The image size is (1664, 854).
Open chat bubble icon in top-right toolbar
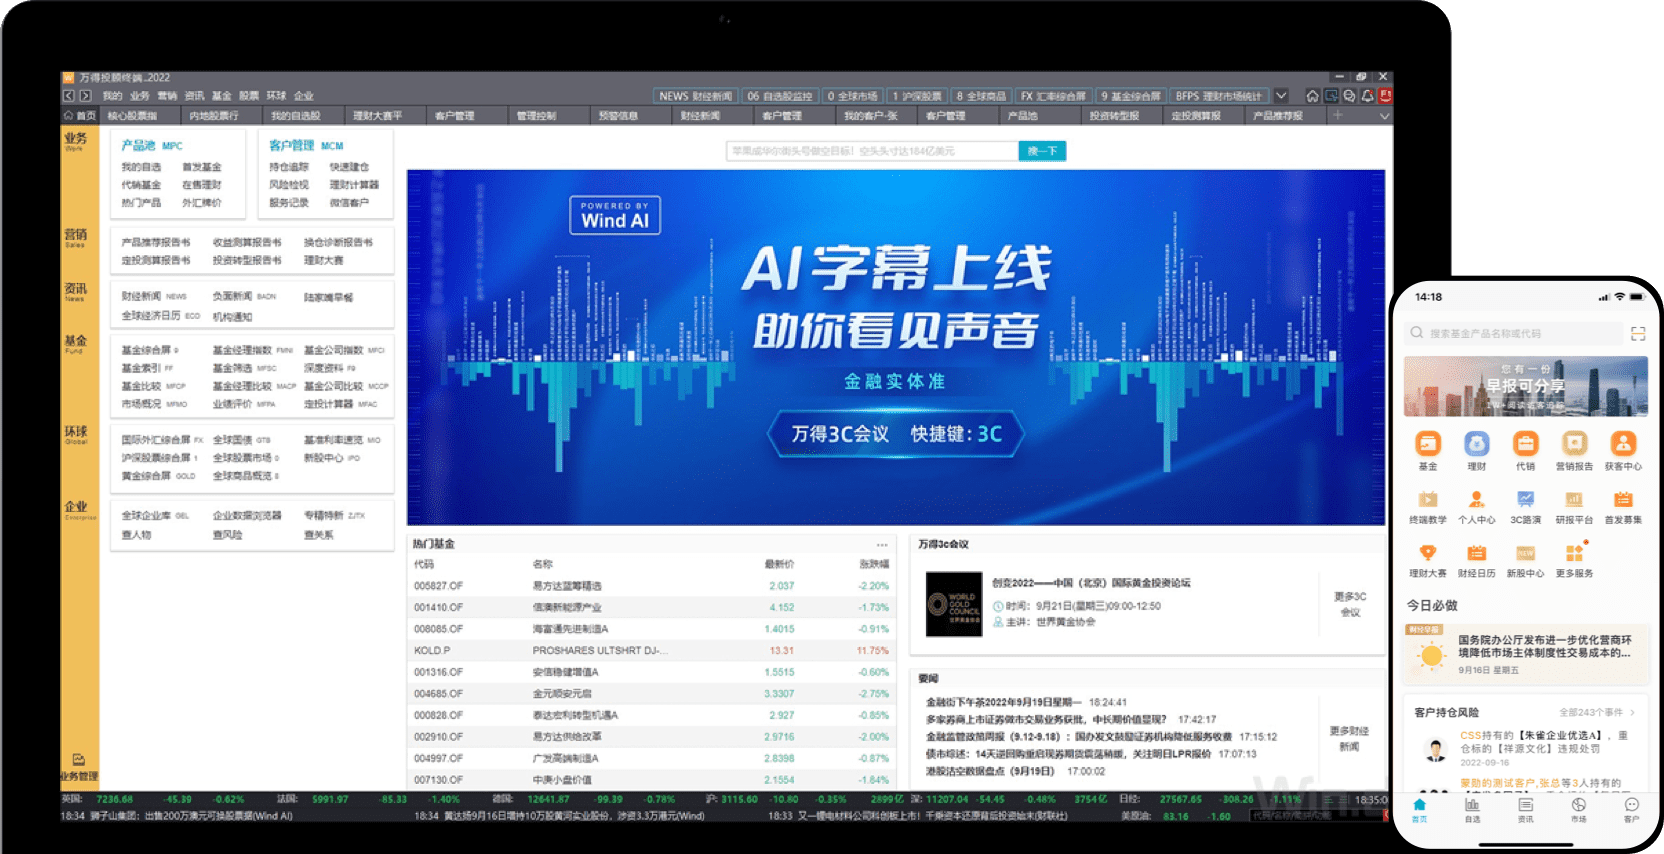(x=1349, y=96)
